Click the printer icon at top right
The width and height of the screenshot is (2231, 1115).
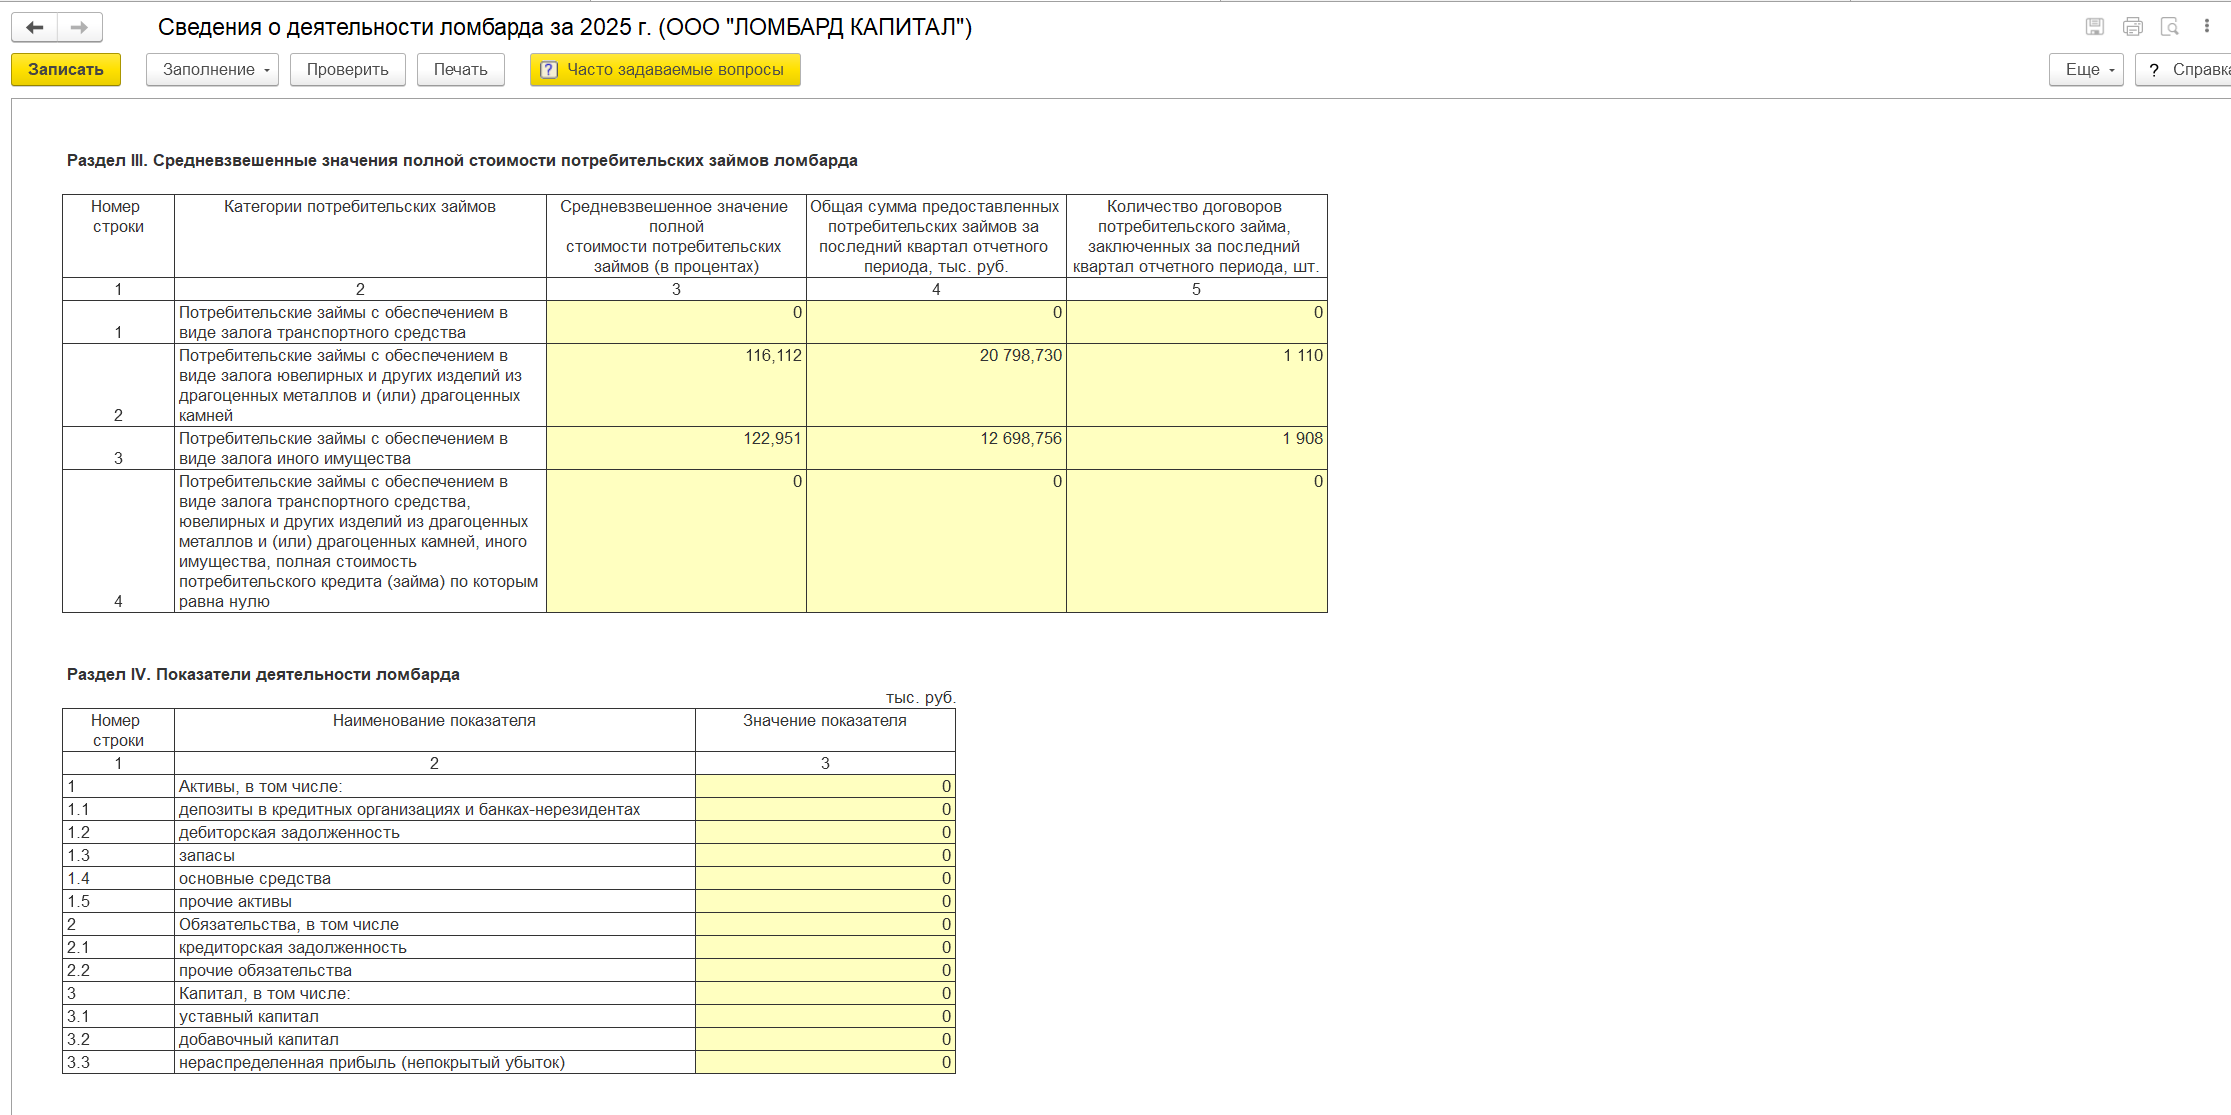coord(2132,27)
